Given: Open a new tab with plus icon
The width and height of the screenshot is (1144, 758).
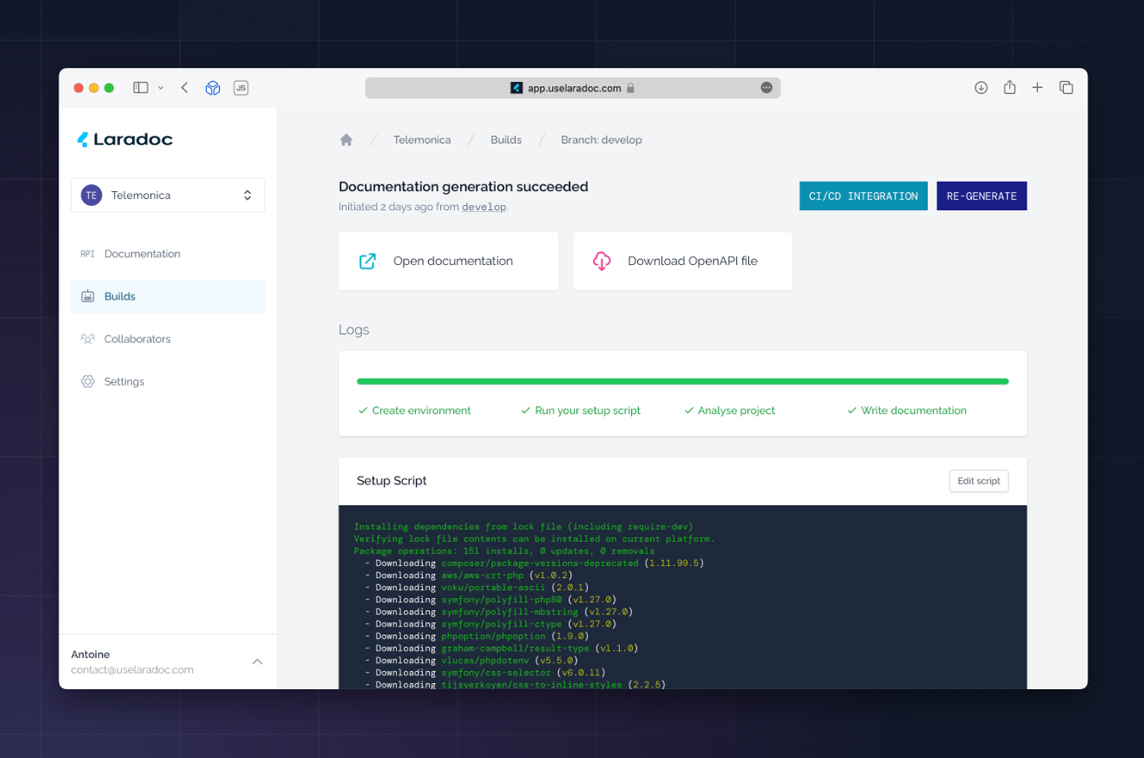Looking at the screenshot, I should point(1037,88).
